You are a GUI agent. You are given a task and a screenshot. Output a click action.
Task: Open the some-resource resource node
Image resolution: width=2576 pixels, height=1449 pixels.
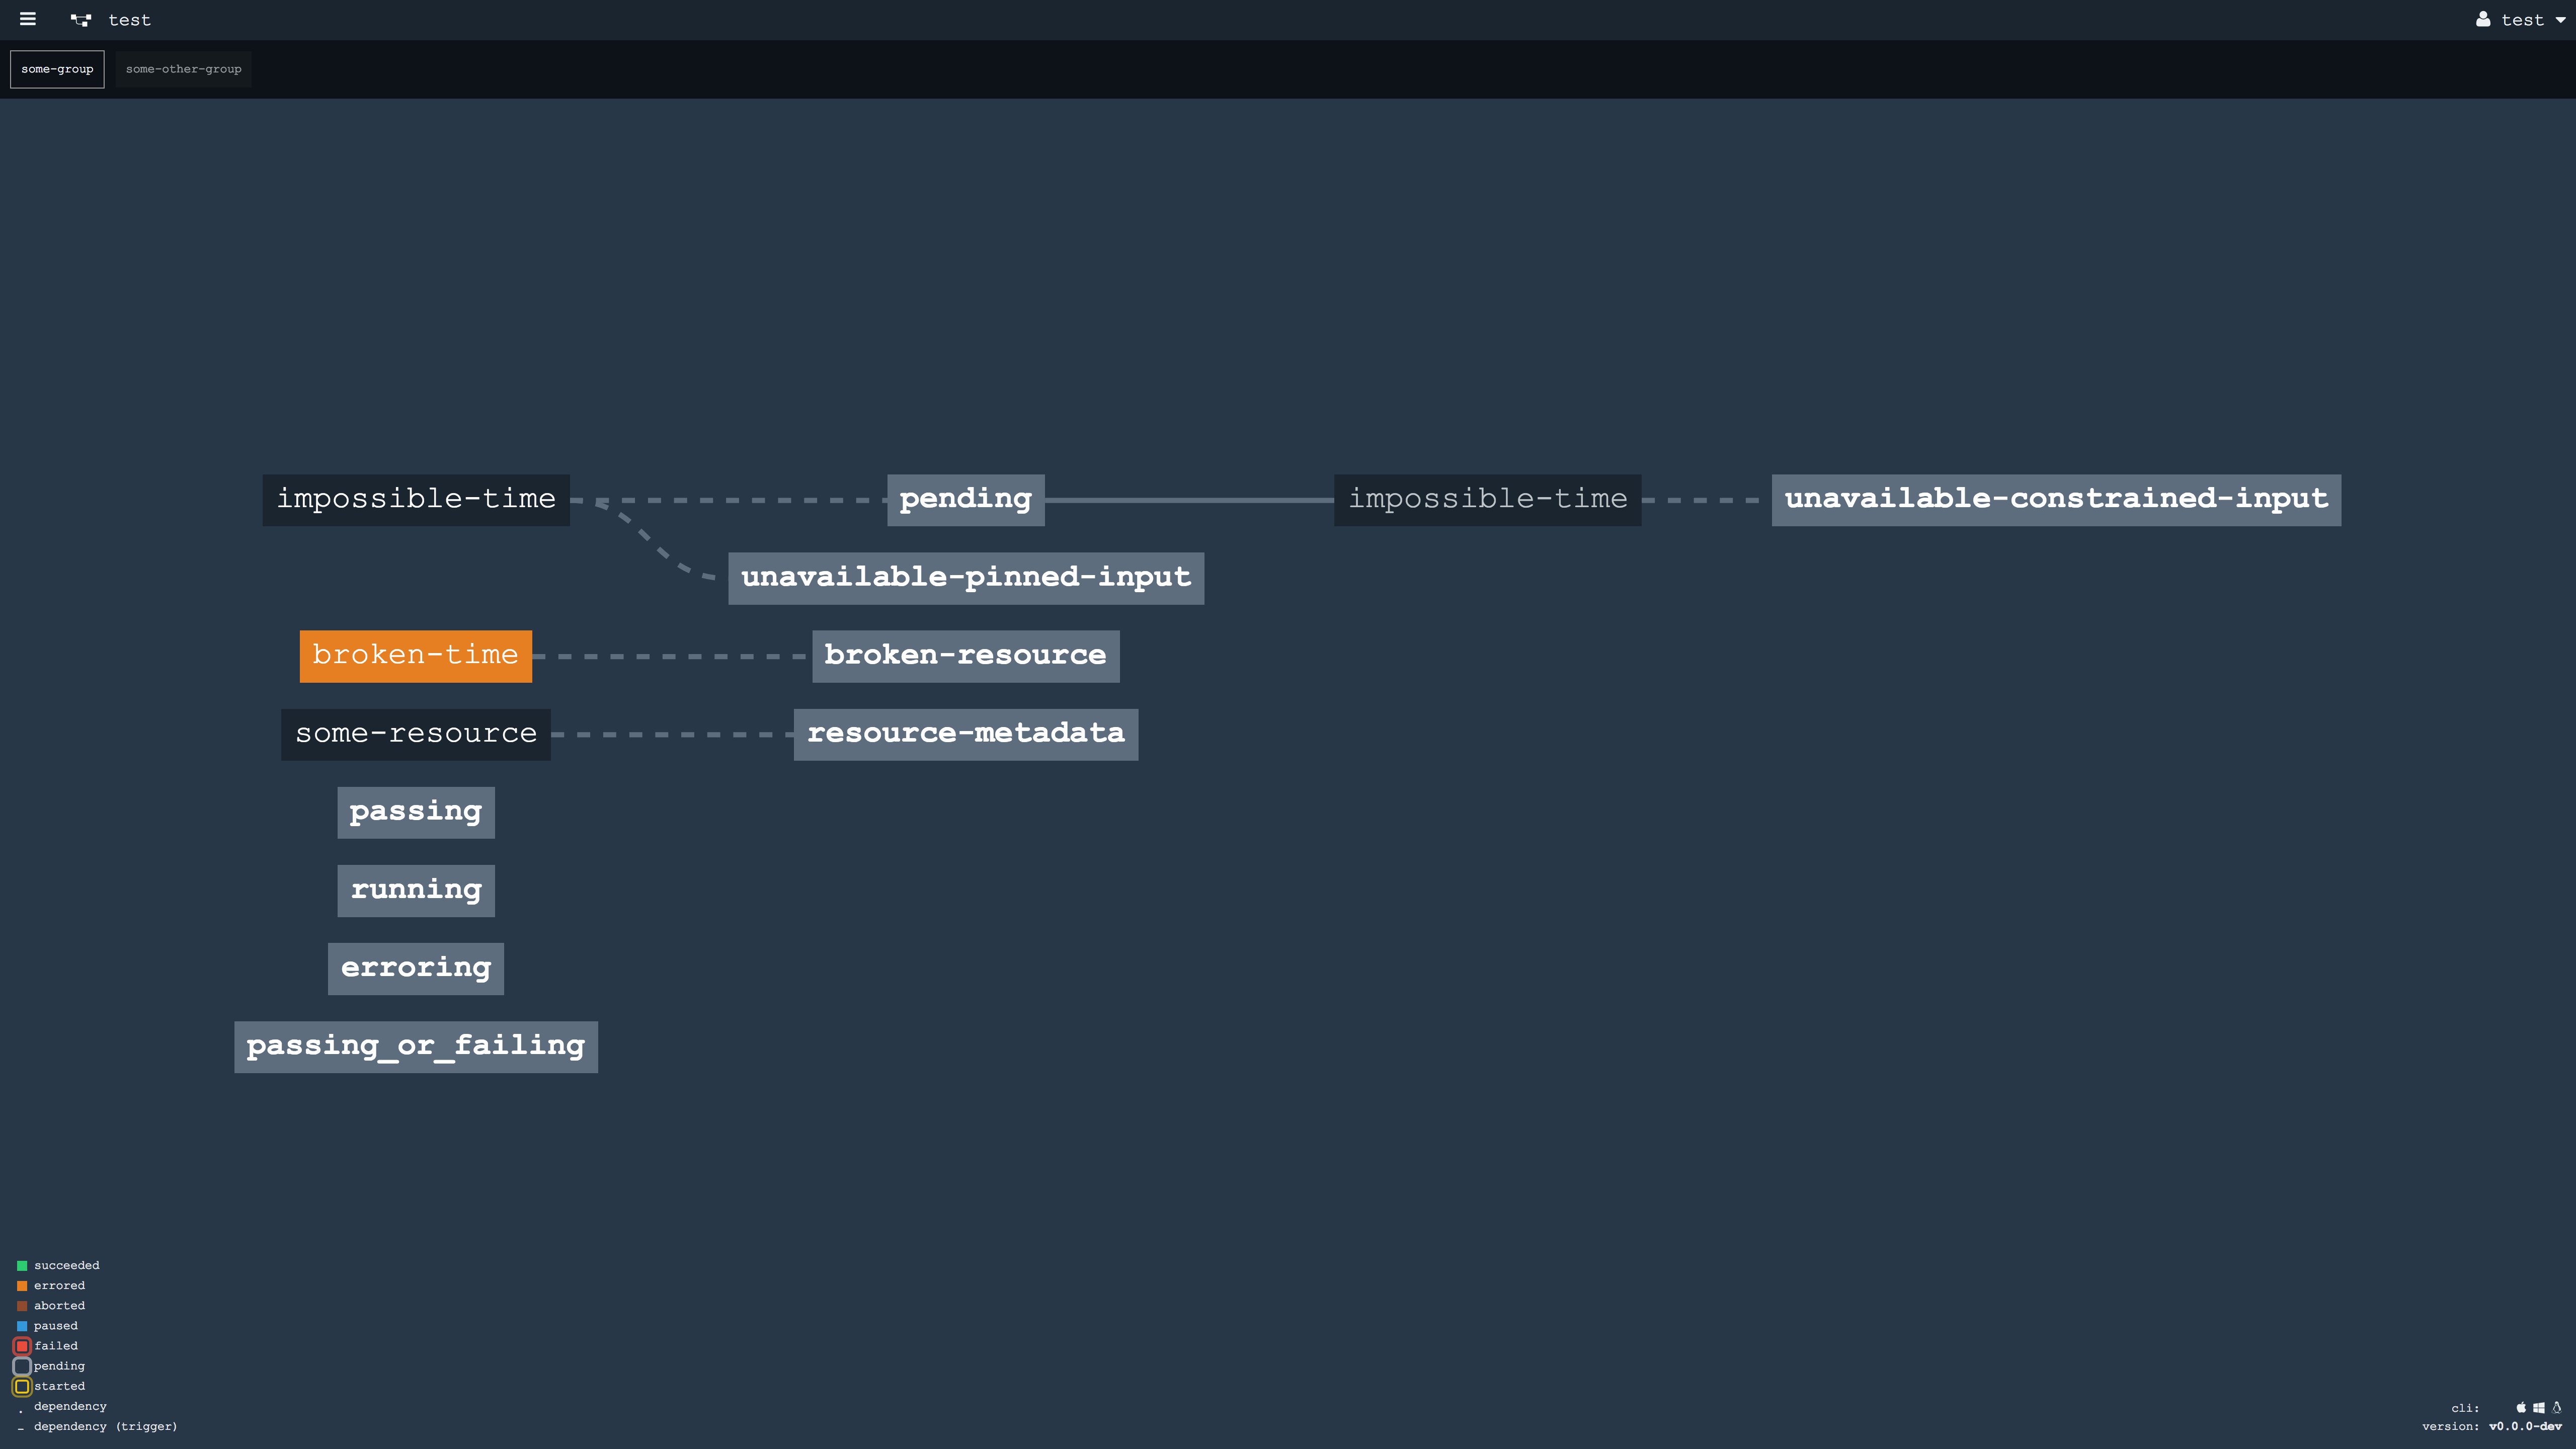[416, 734]
